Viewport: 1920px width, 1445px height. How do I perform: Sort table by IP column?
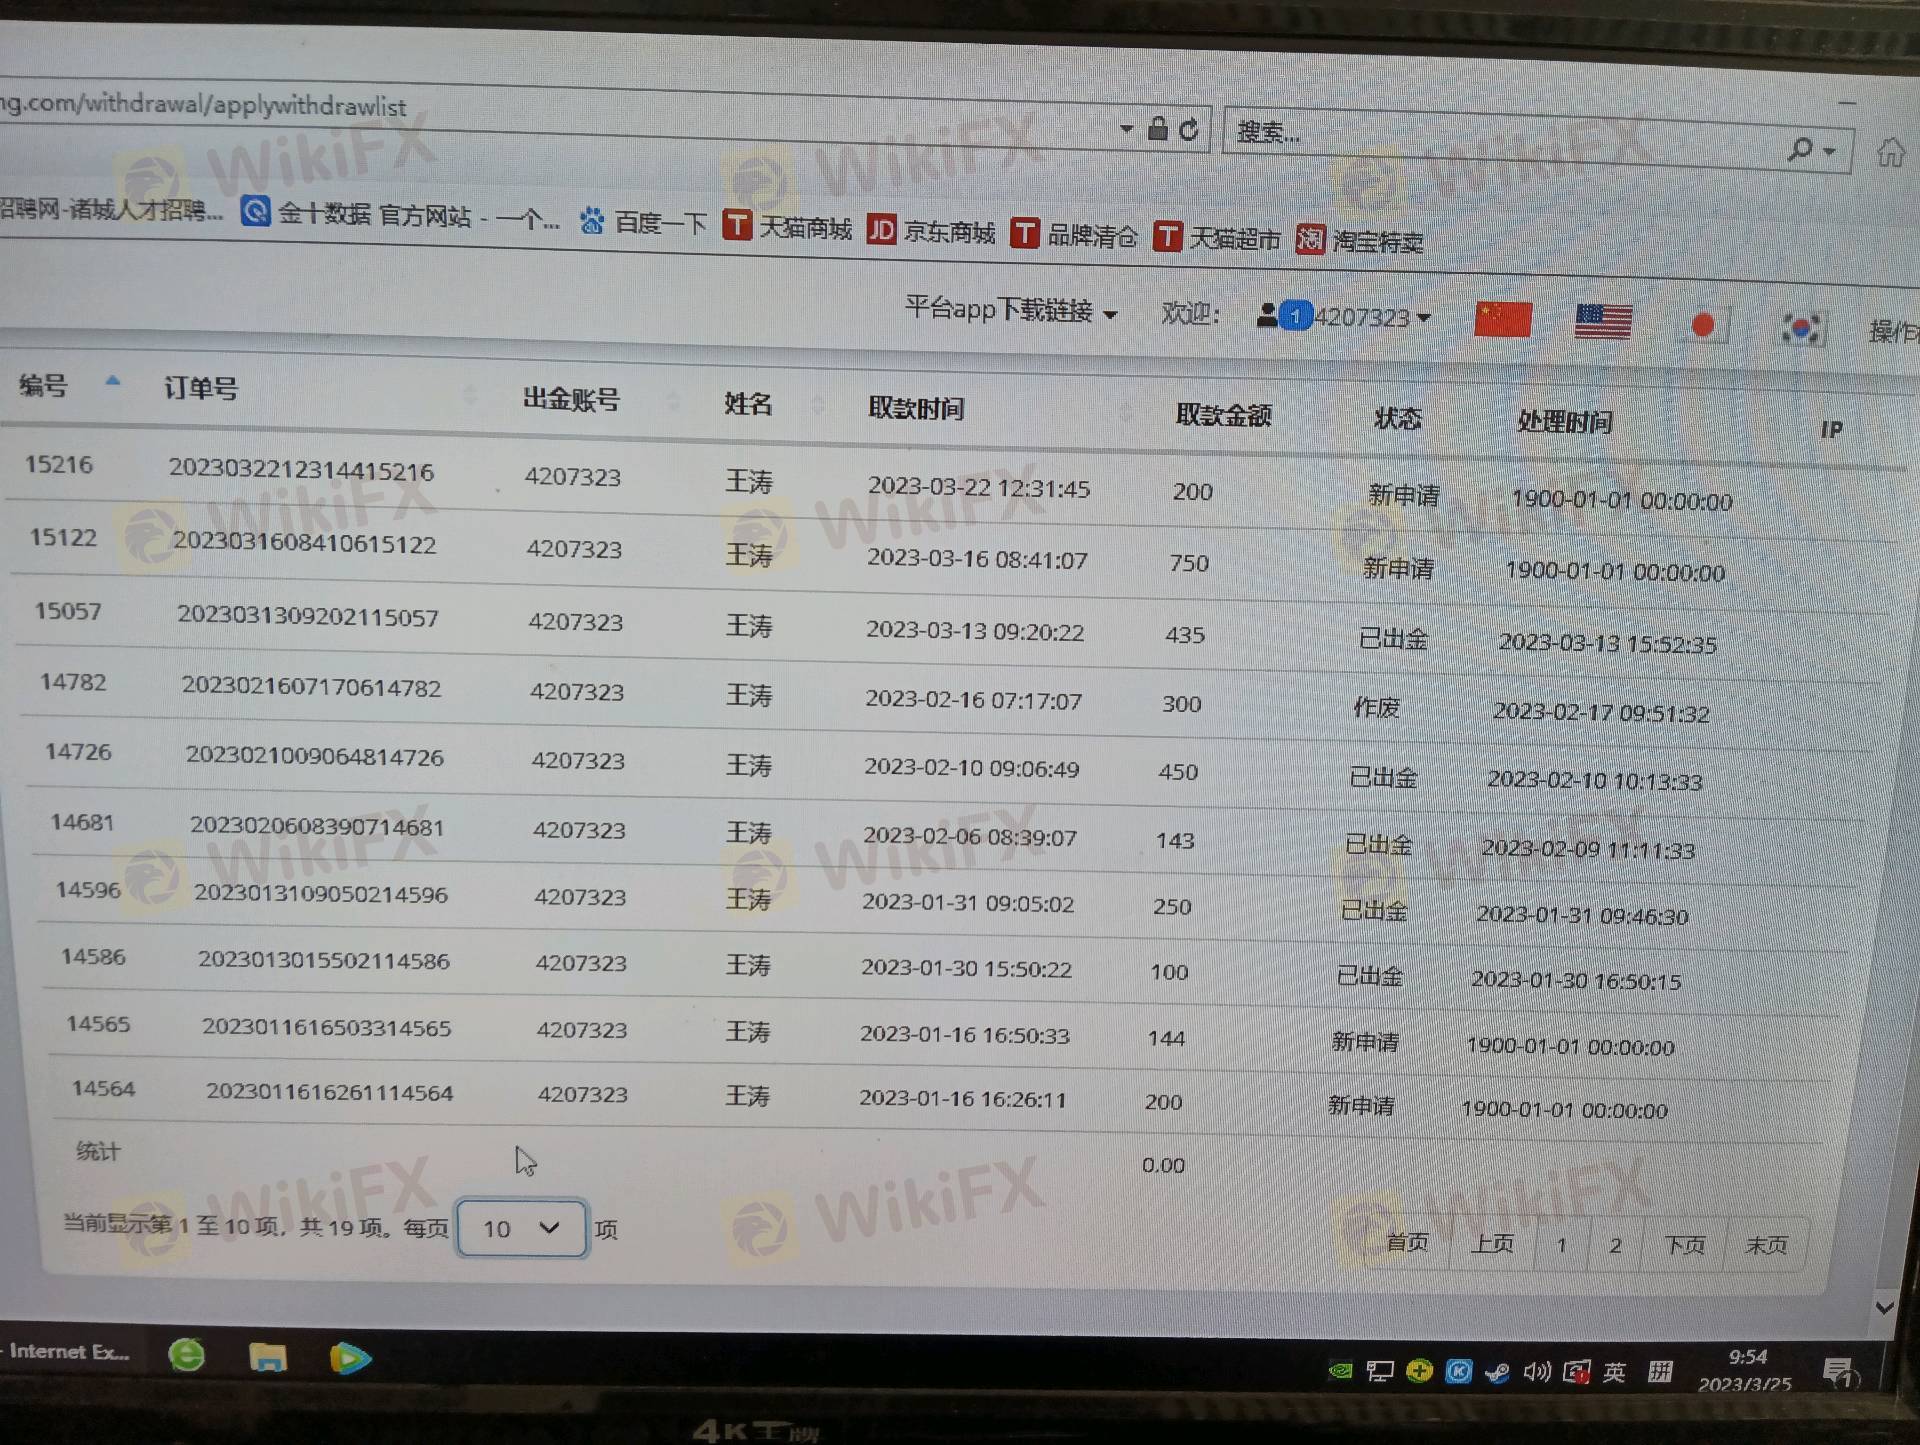[1831, 430]
